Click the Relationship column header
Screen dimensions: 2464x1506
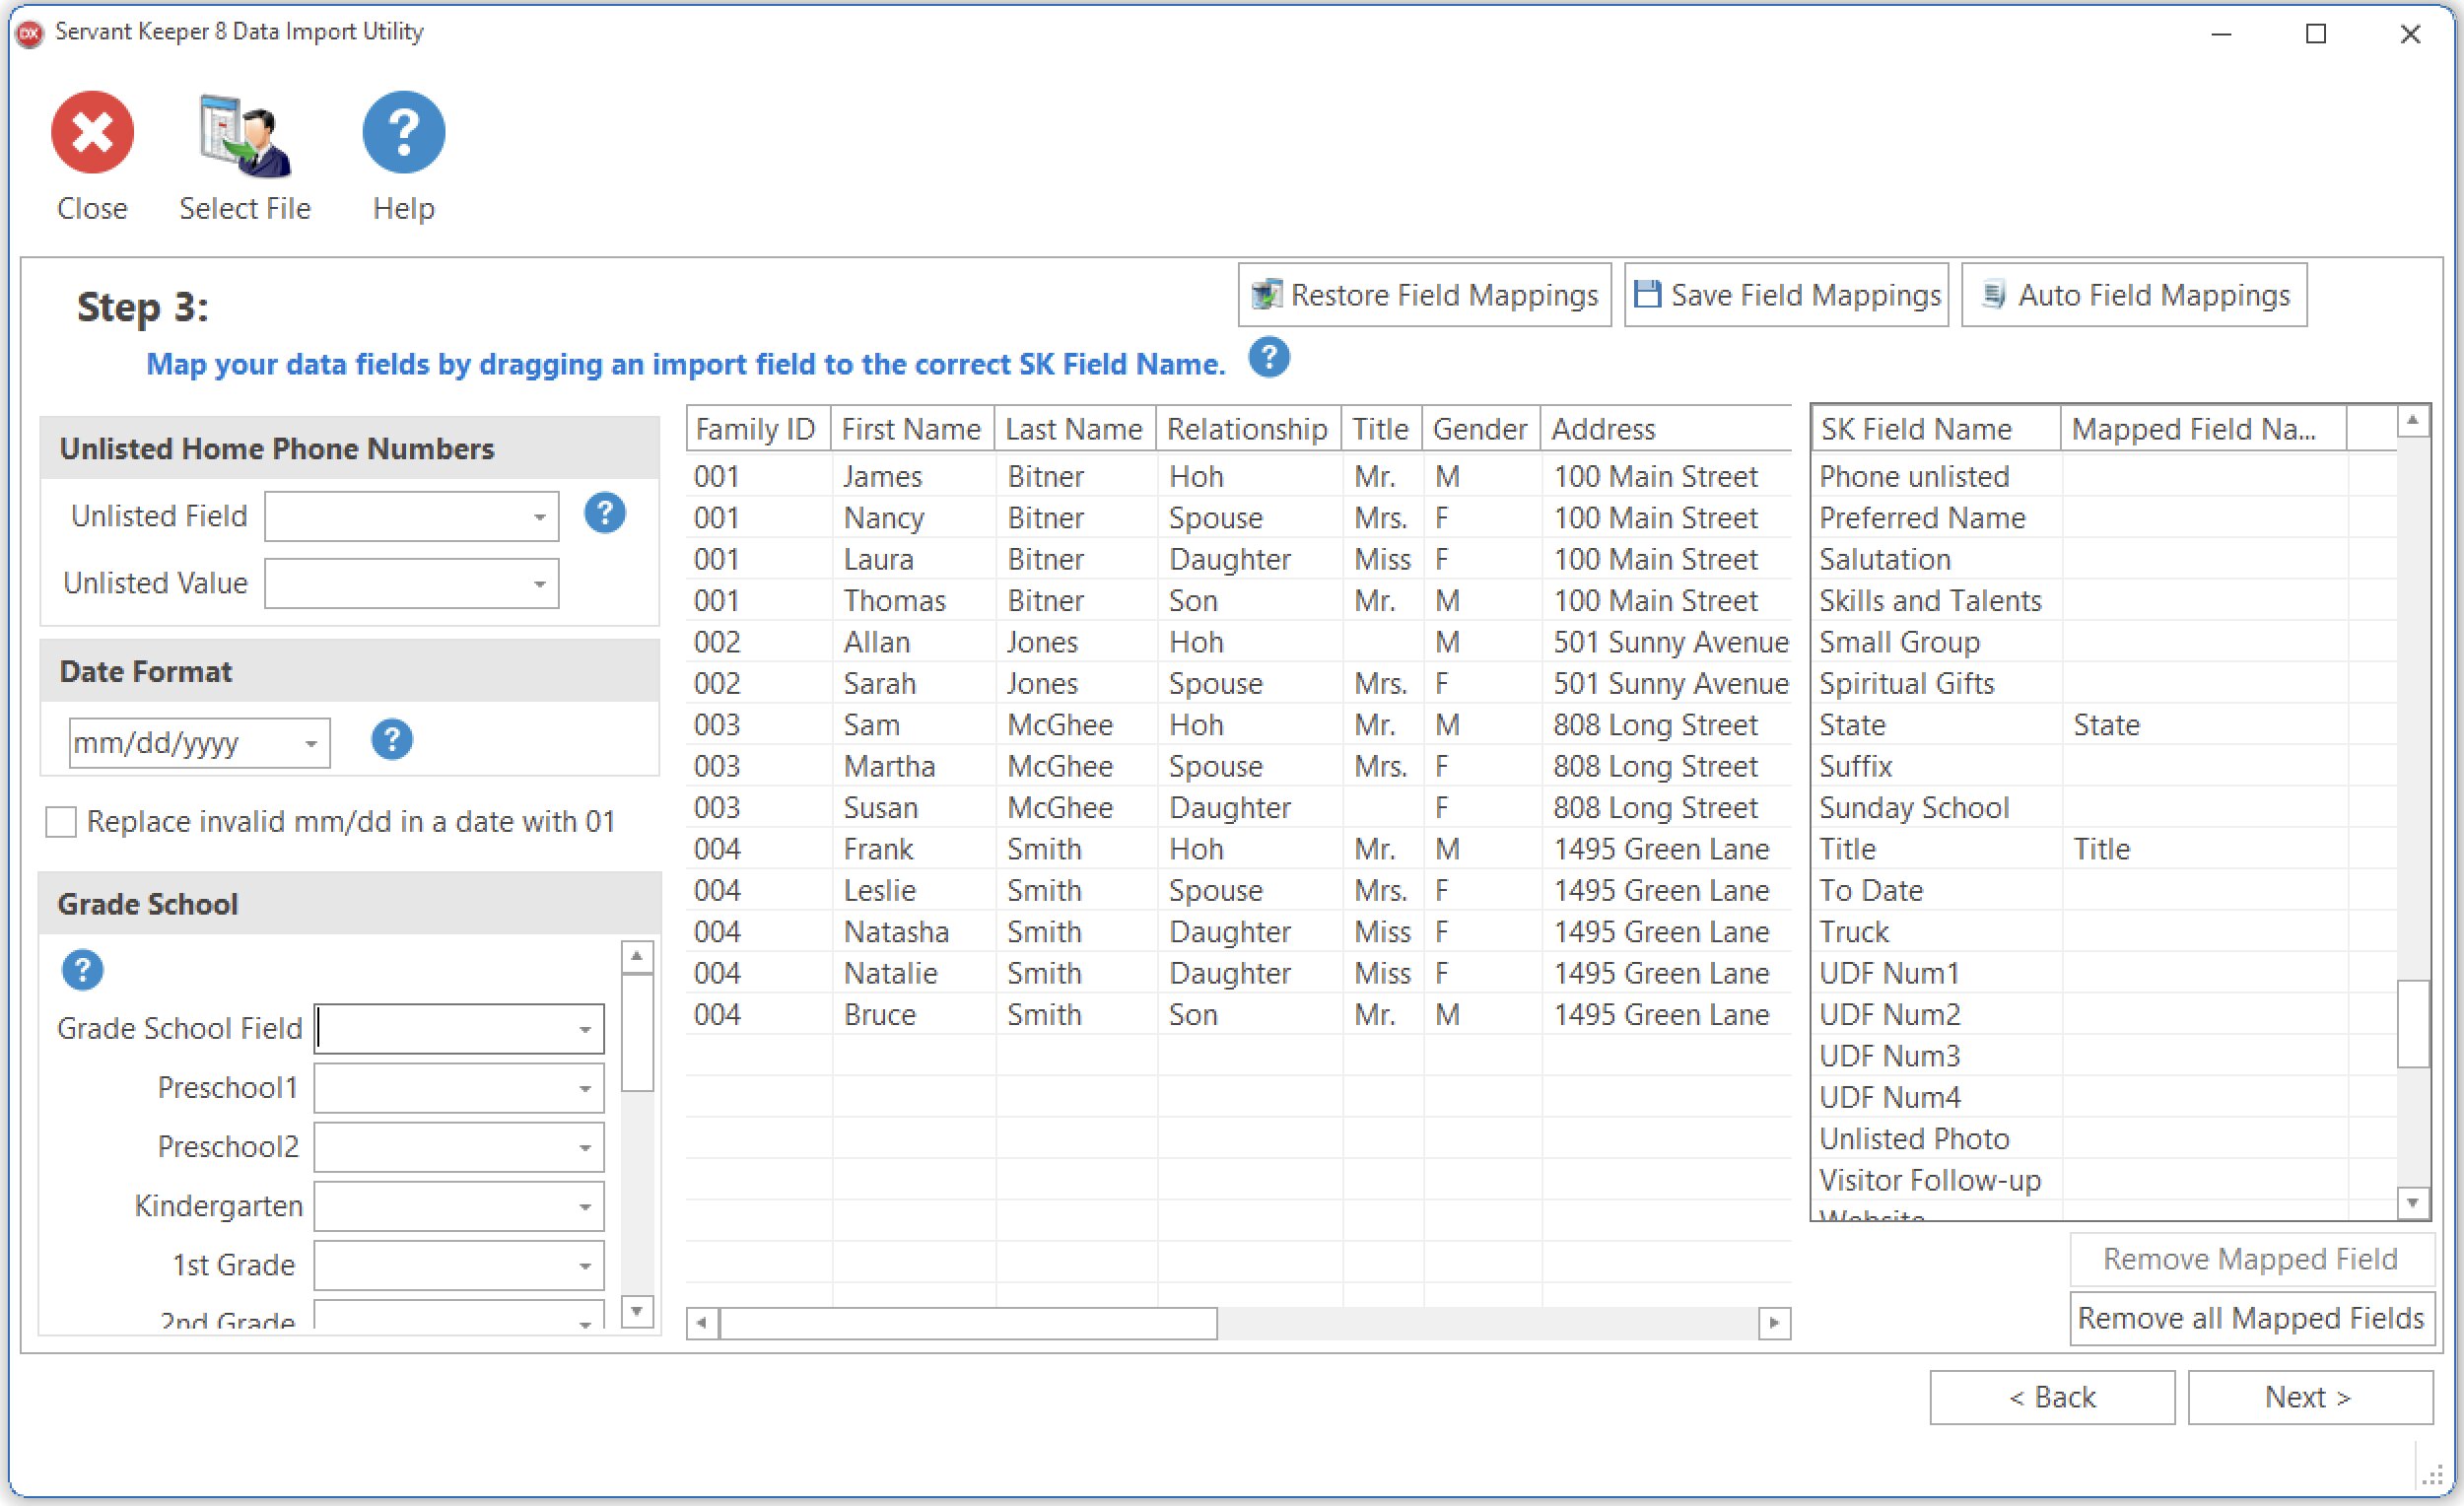(x=1246, y=429)
